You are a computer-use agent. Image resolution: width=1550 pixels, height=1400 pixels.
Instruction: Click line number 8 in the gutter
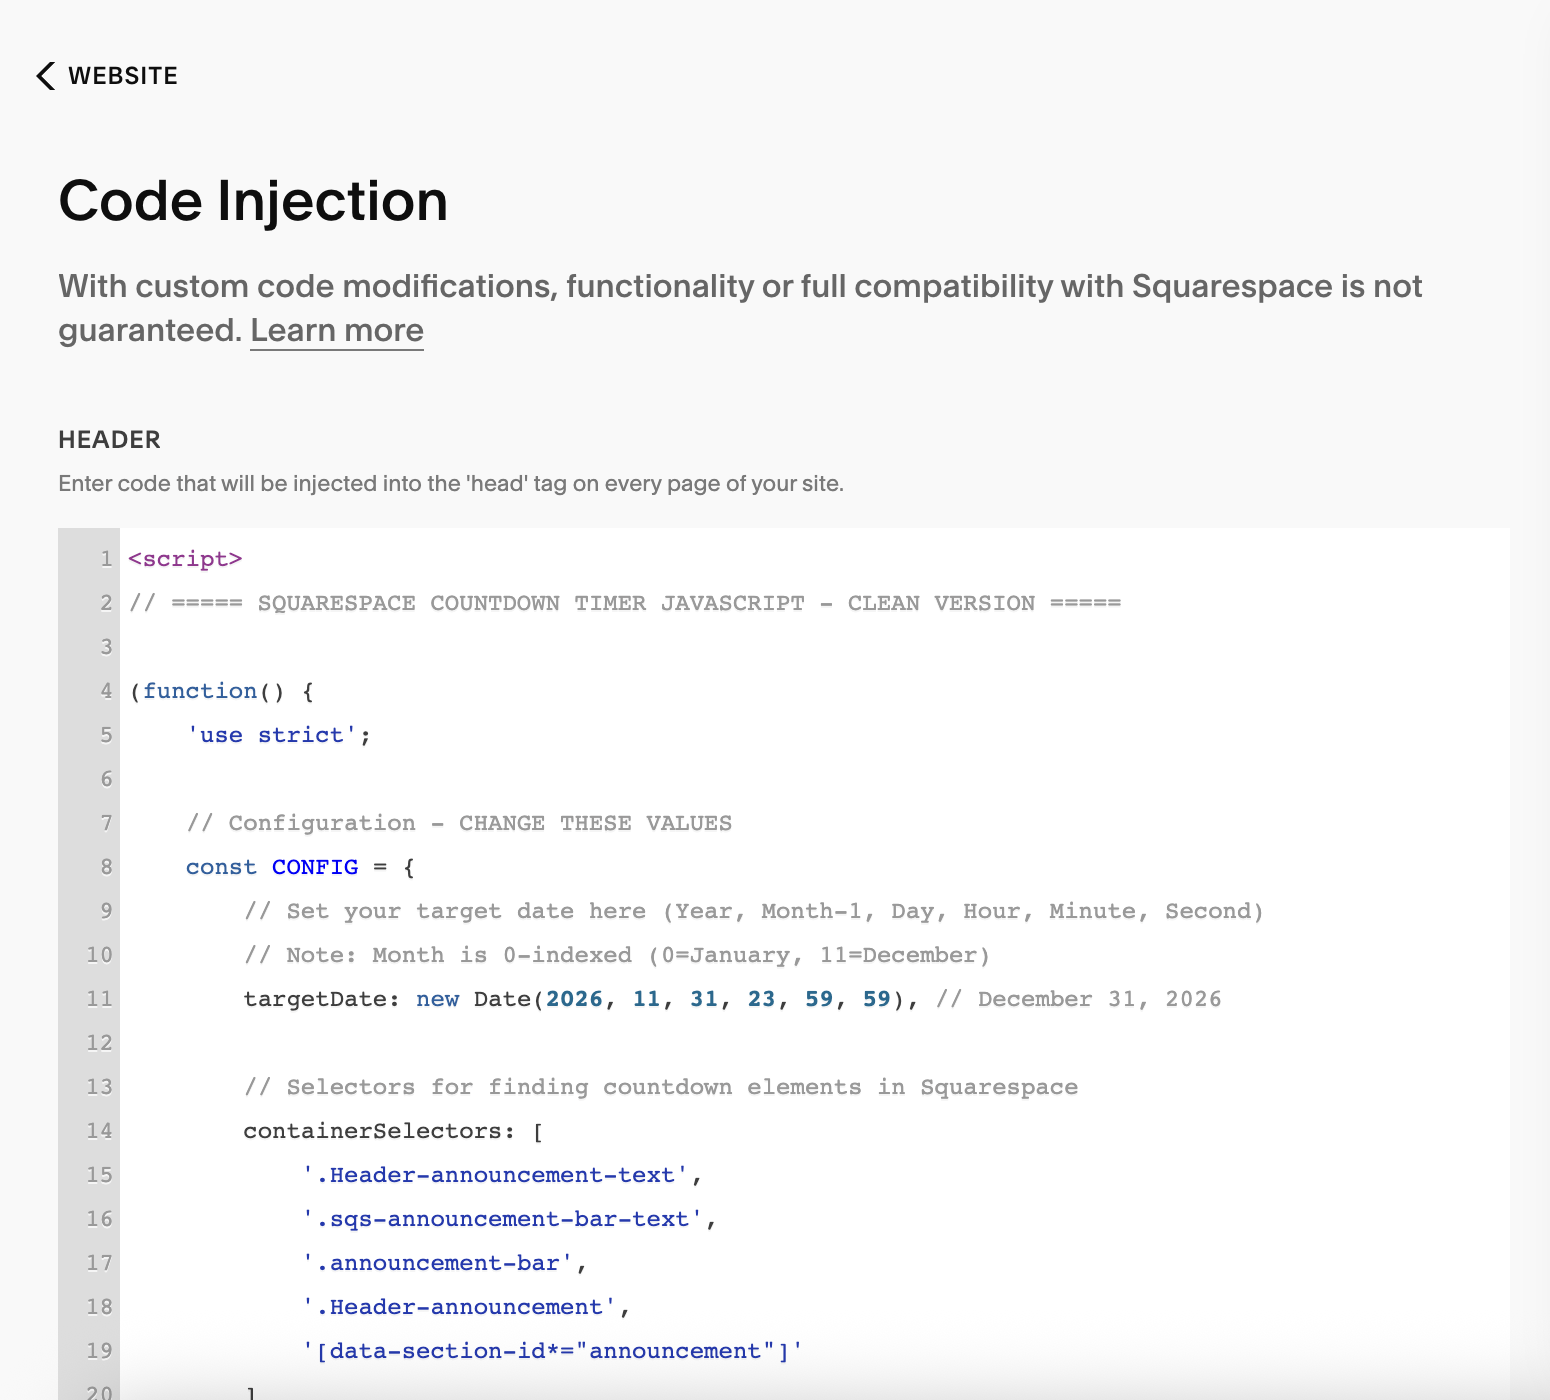106,867
